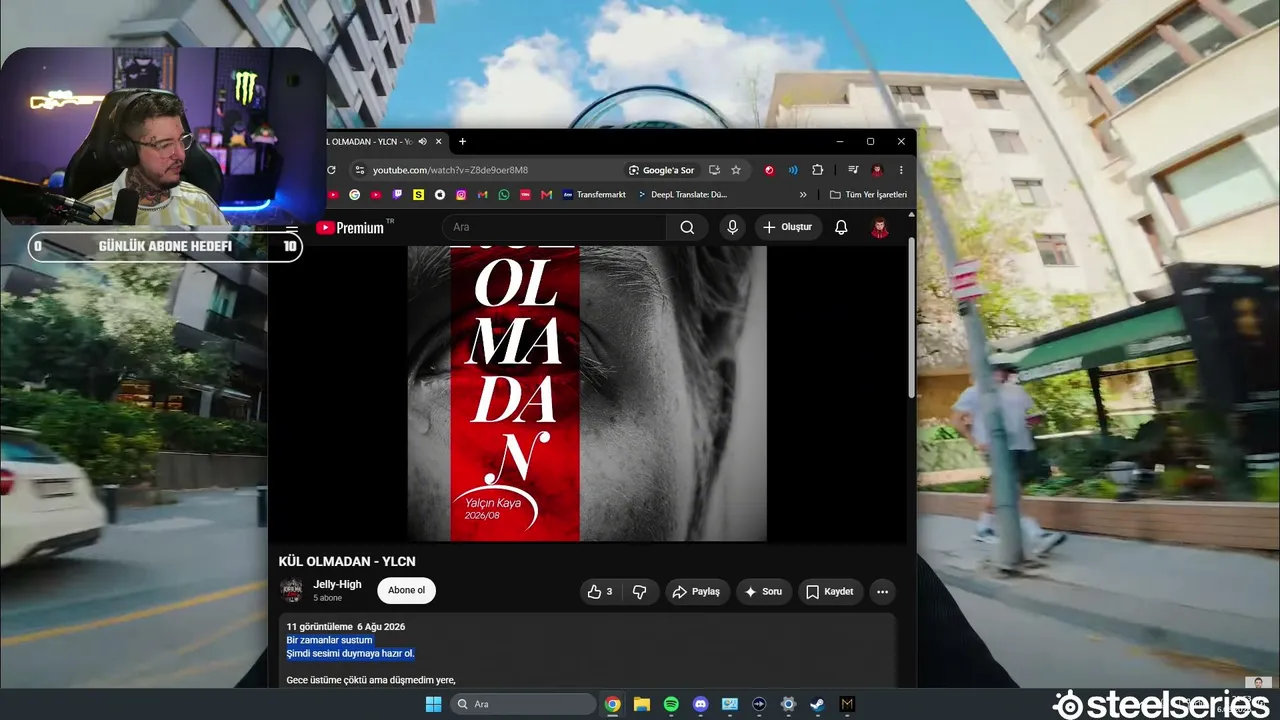
Task: Open the Jelly-High channel name link
Action: pyautogui.click(x=337, y=585)
